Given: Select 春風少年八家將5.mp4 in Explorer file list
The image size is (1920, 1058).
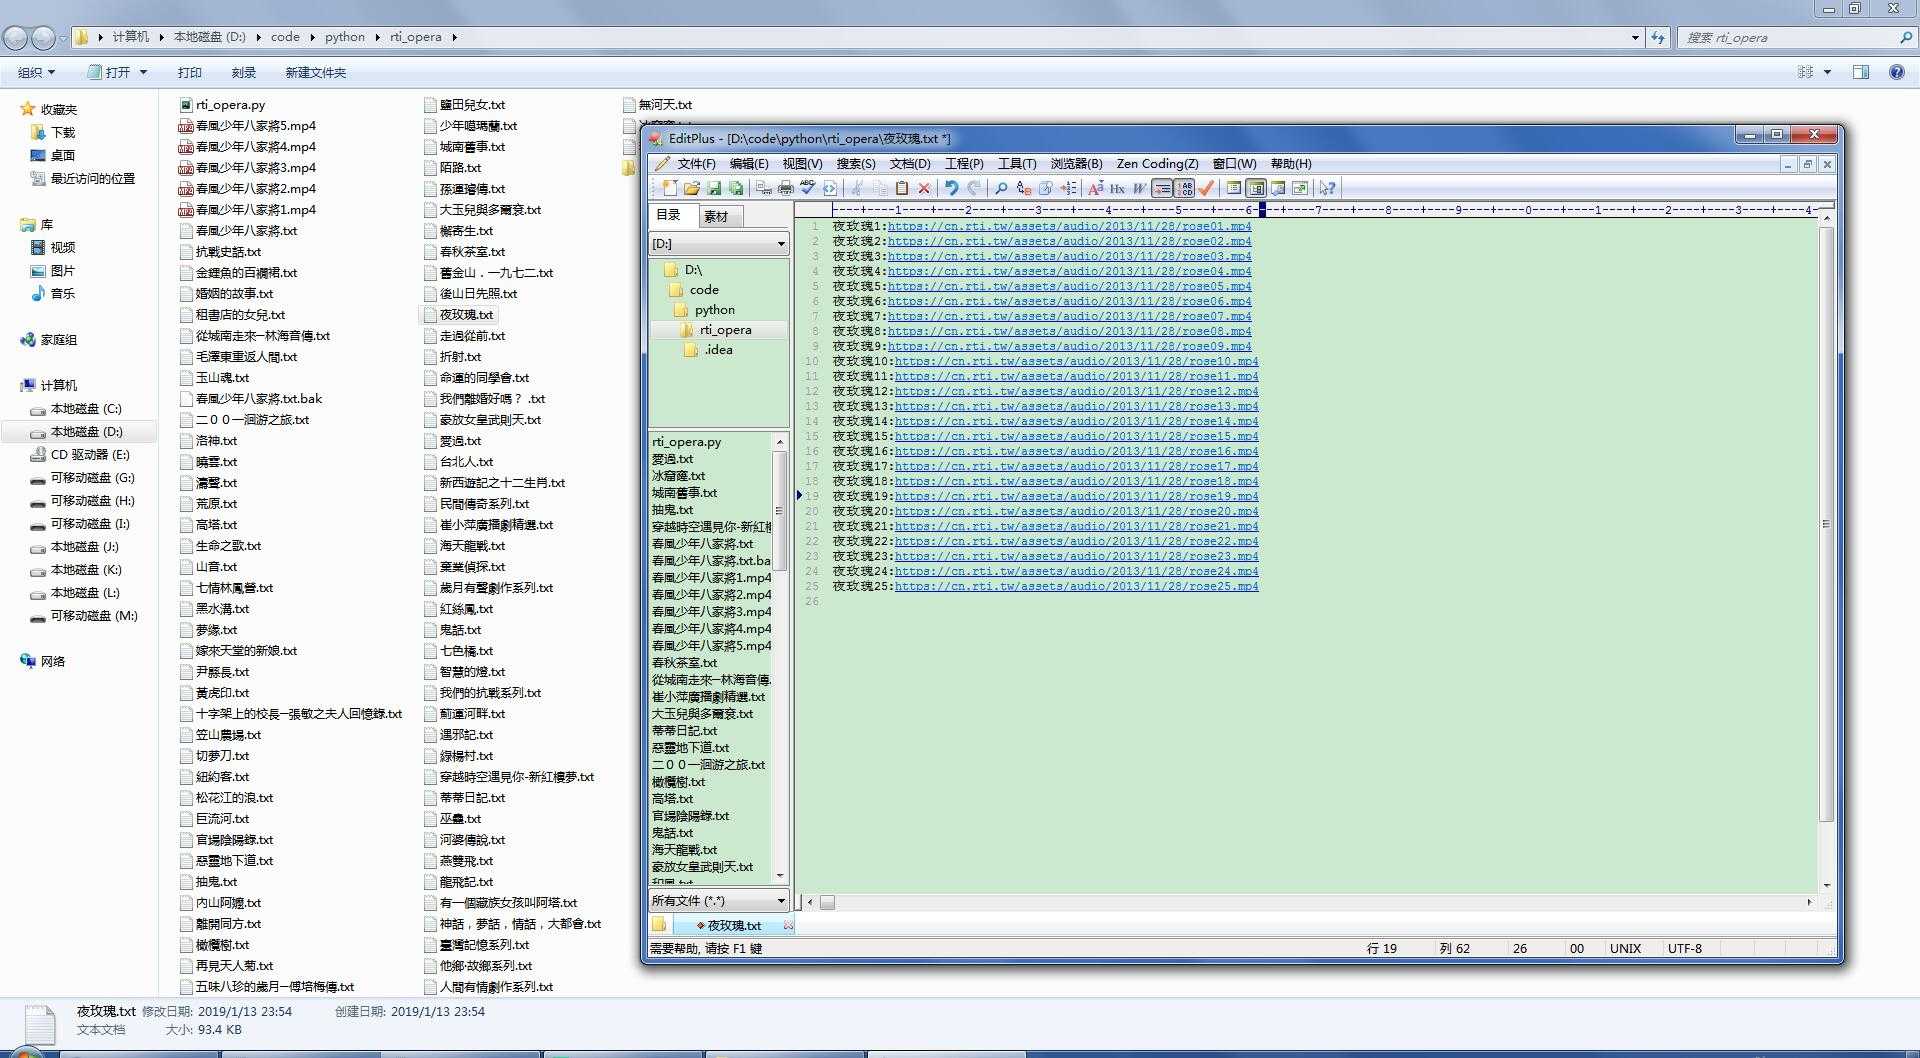Looking at the screenshot, I should pyautogui.click(x=247, y=125).
